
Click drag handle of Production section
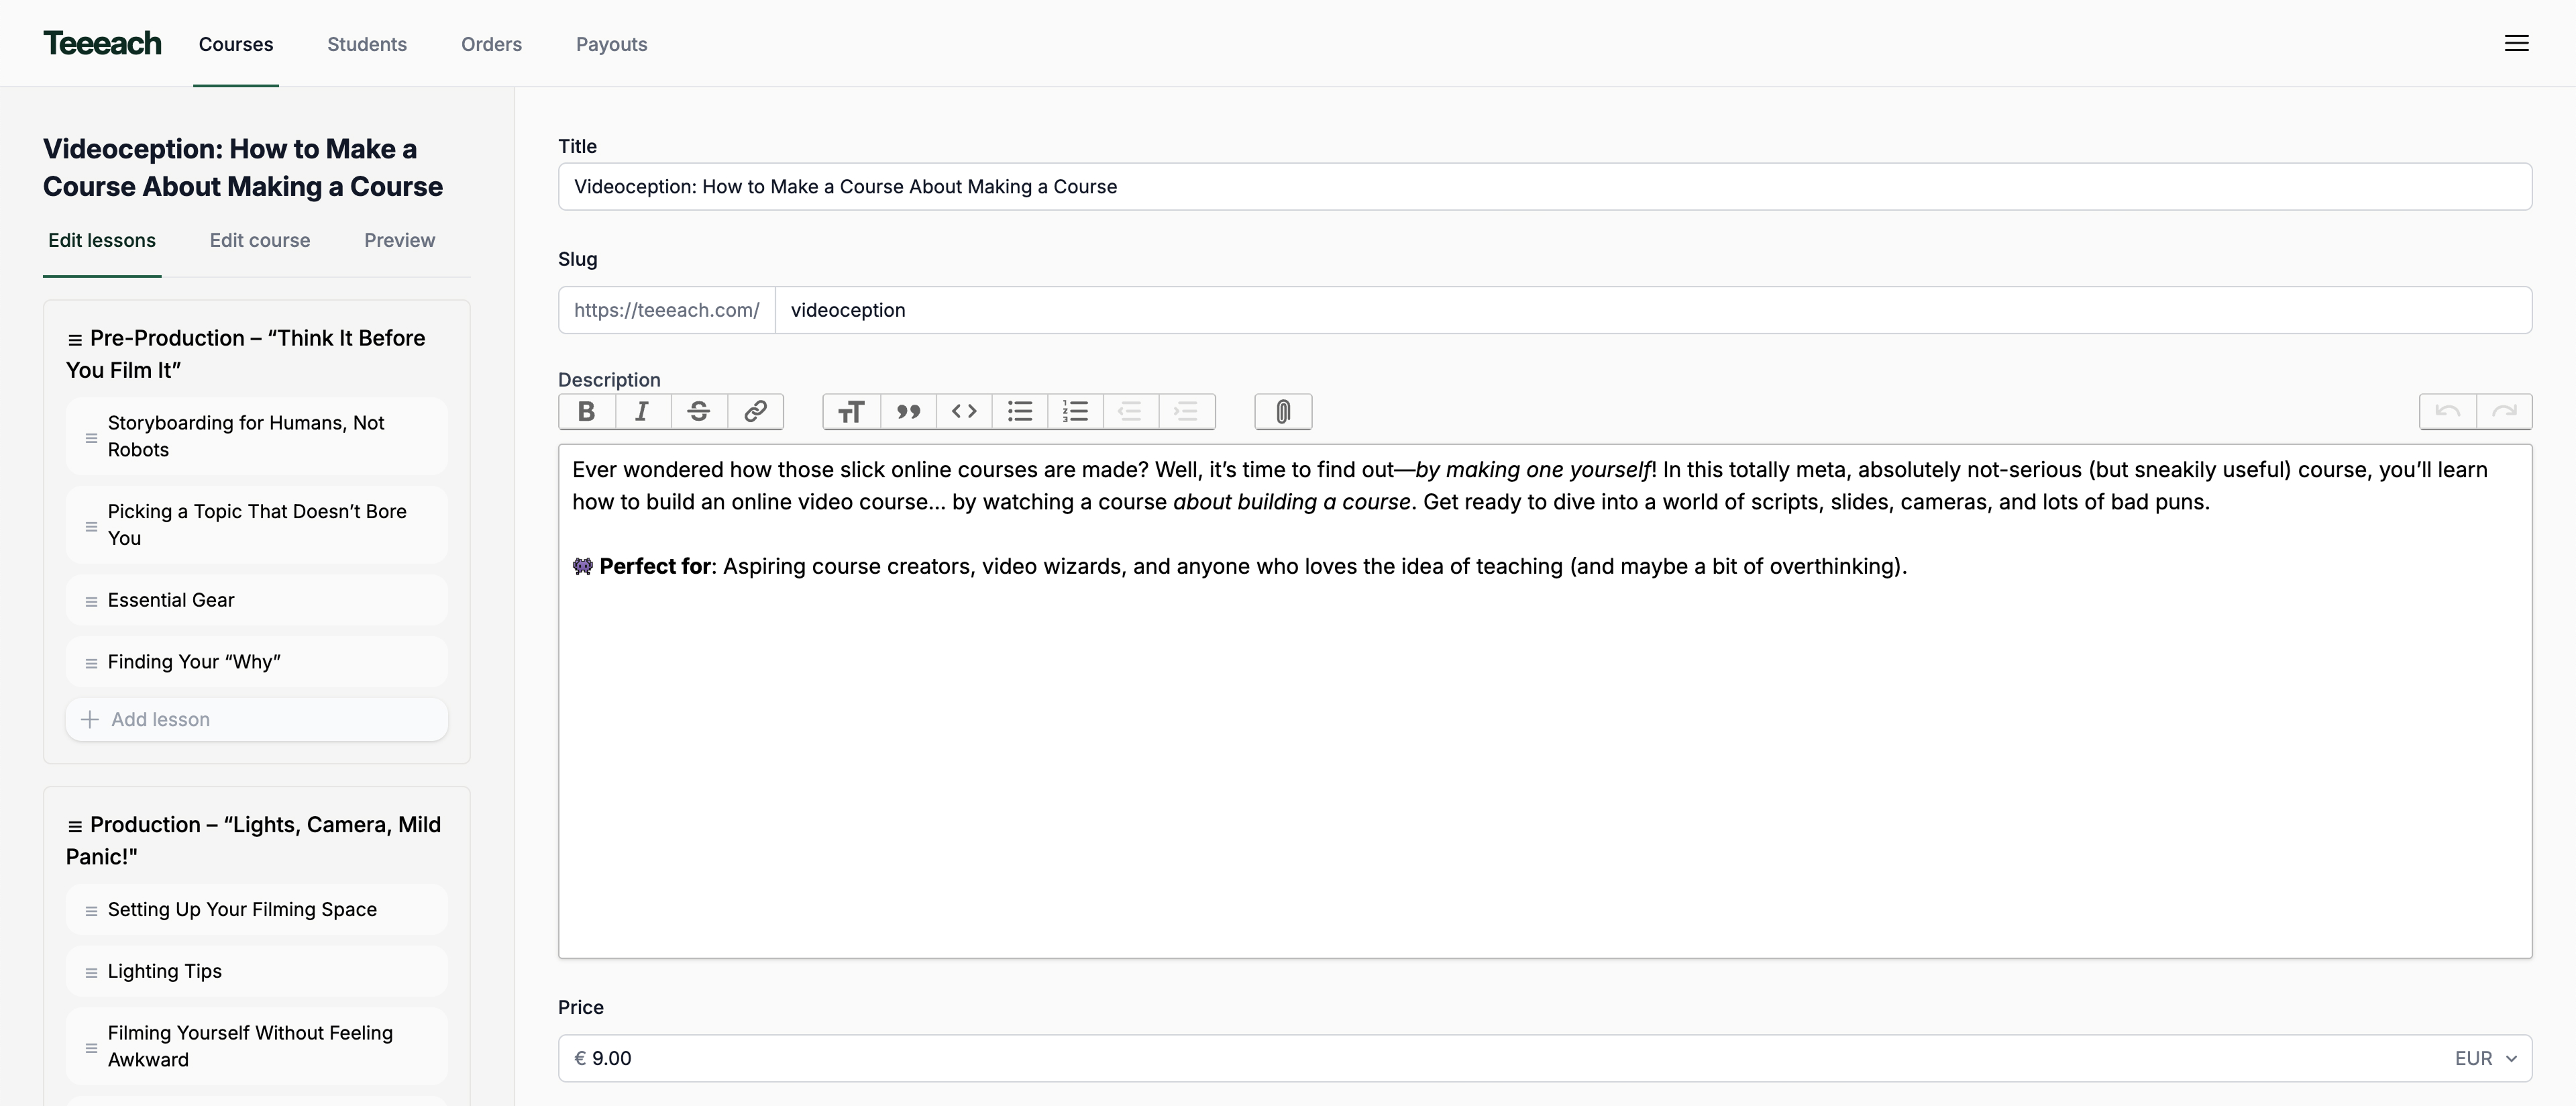pyautogui.click(x=75, y=826)
